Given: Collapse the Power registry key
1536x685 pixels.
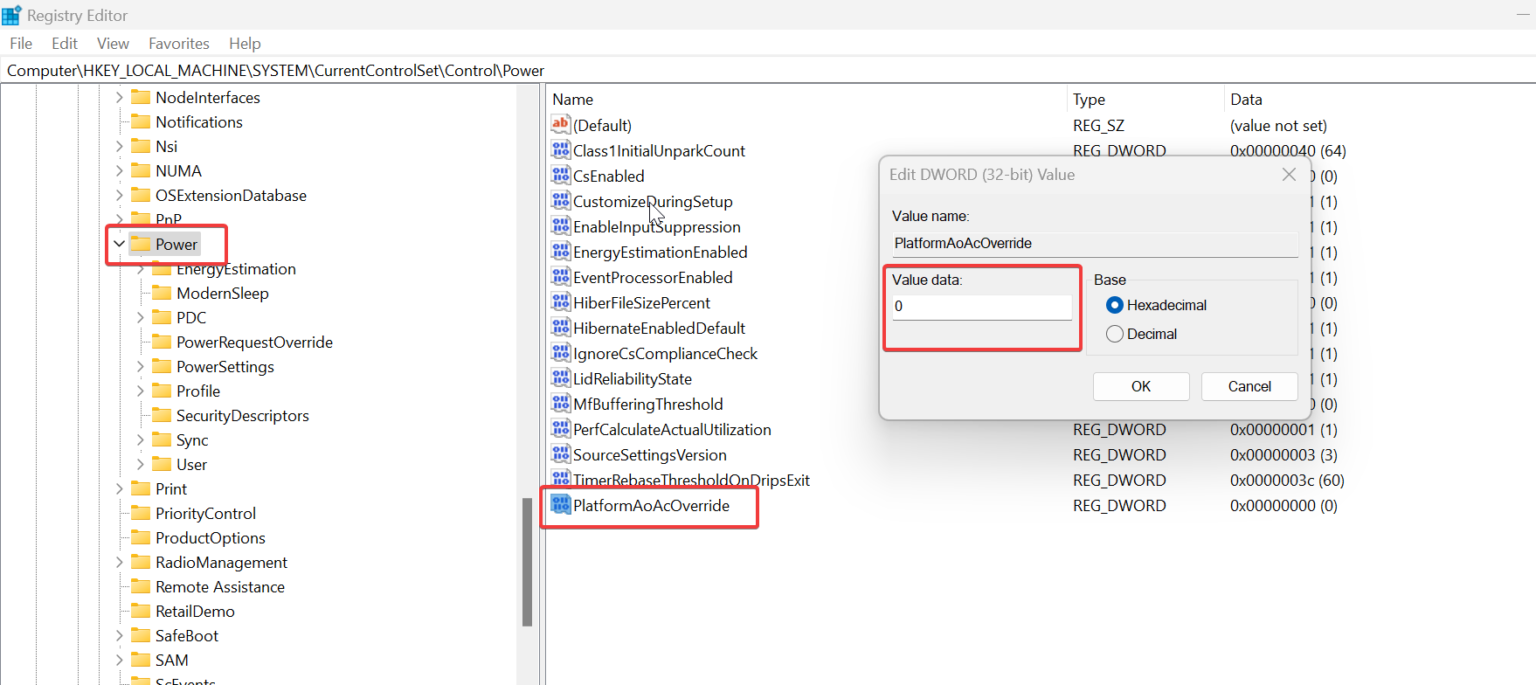Looking at the screenshot, I should coord(119,244).
